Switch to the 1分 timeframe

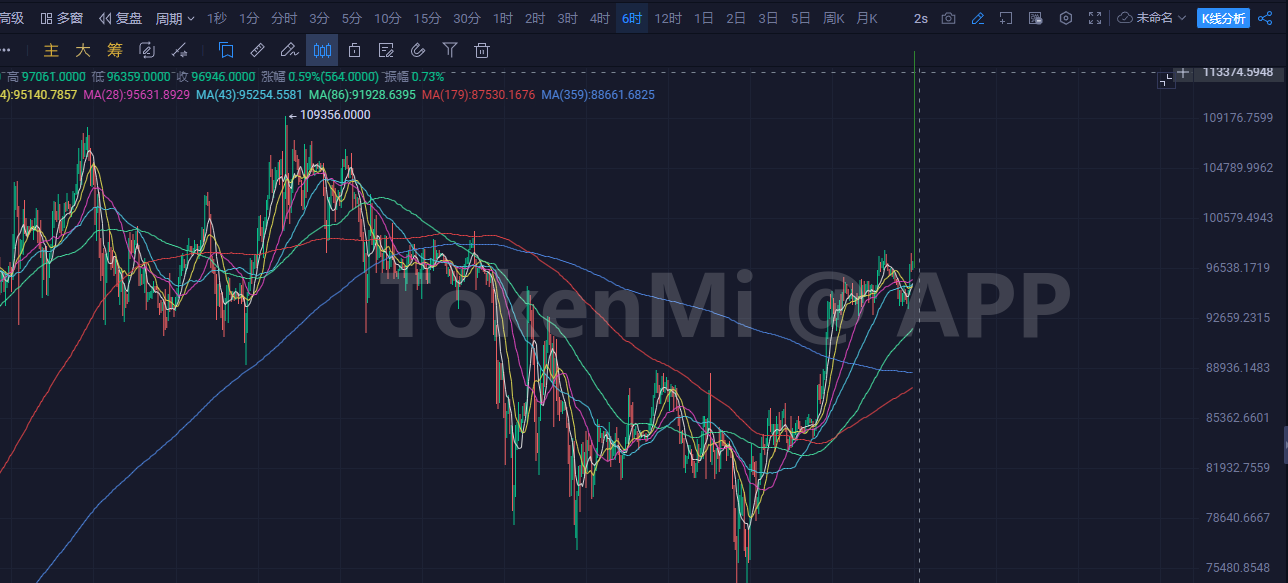(x=249, y=18)
